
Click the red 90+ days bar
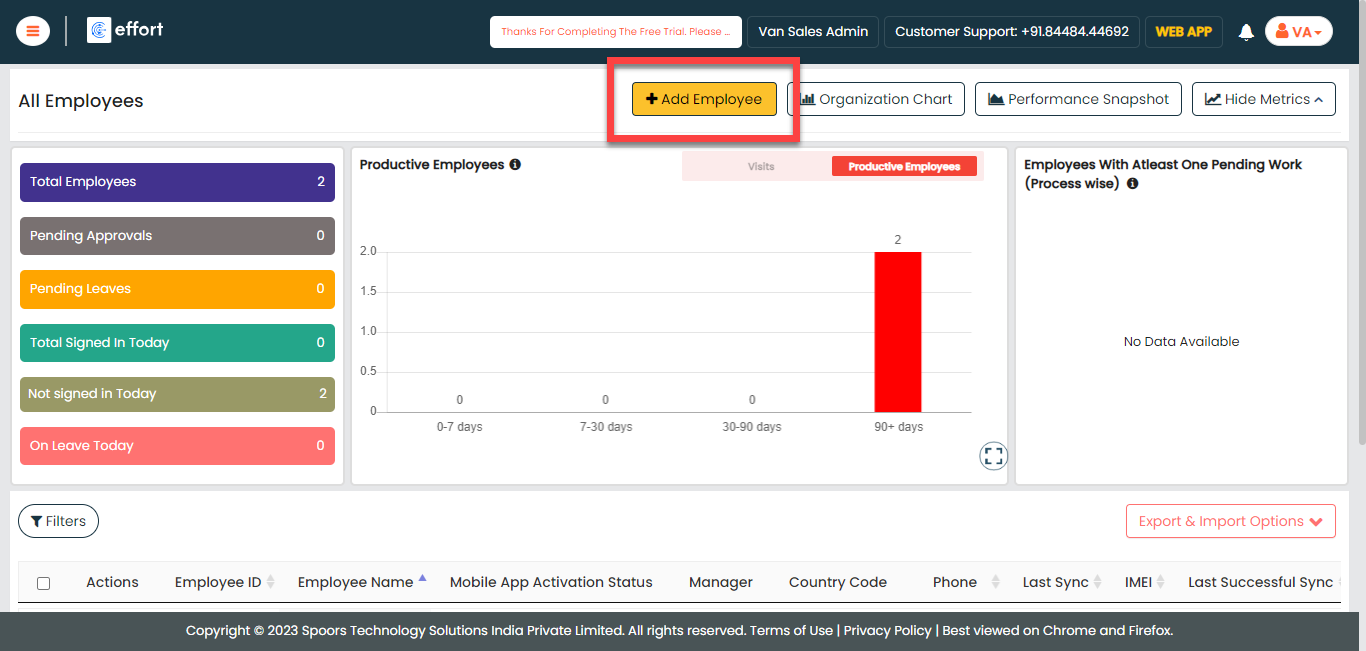tap(898, 331)
